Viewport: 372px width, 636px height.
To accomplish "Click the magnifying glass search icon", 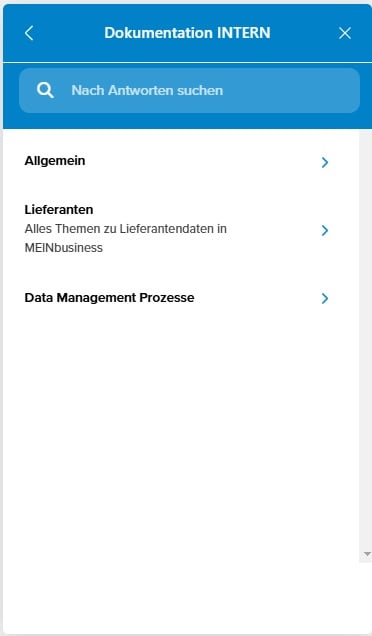I will tap(45, 90).
